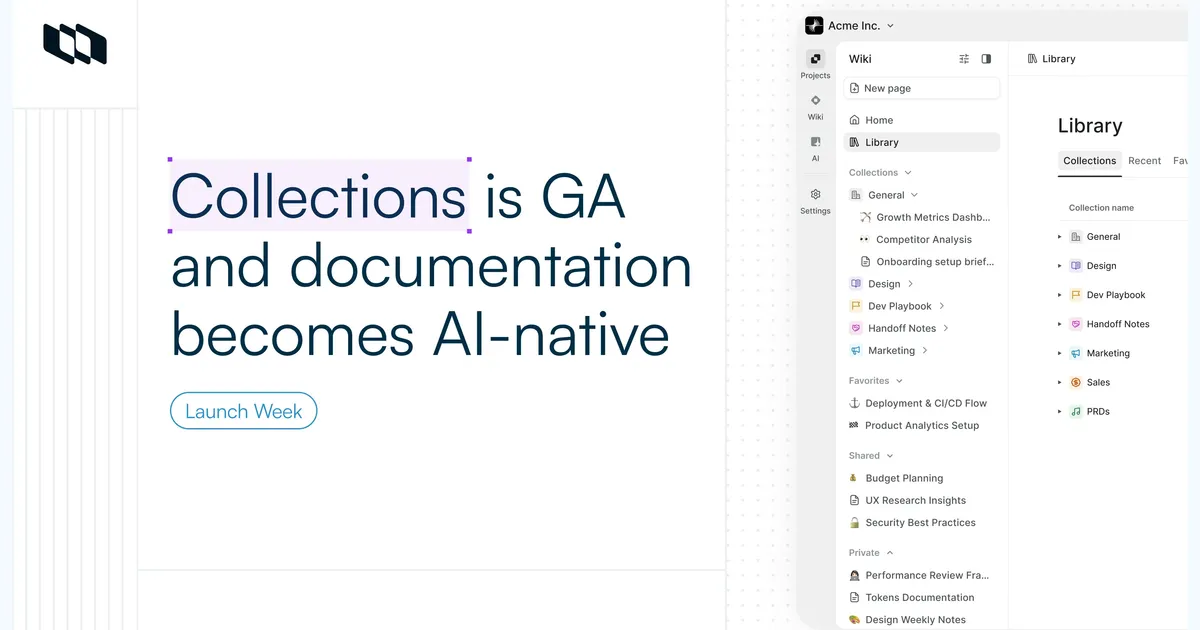1200x630 pixels.
Task: Switch to the Collections tab in Library
Action: tap(1089, 161)
